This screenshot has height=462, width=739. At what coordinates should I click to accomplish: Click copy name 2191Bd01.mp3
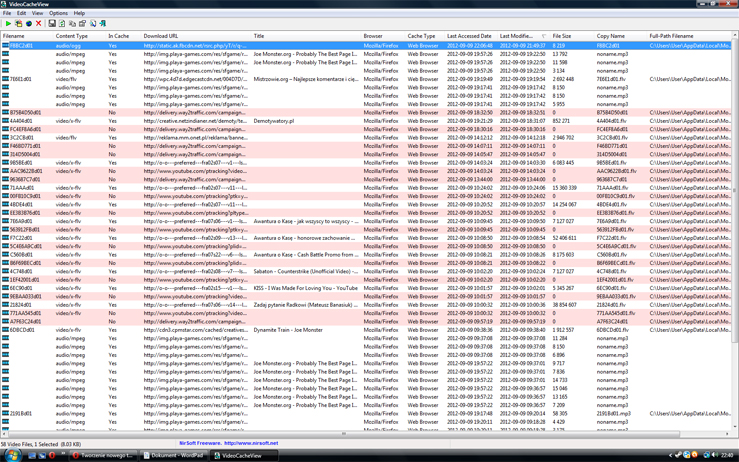pyautogui.click(x=614, y=413)
